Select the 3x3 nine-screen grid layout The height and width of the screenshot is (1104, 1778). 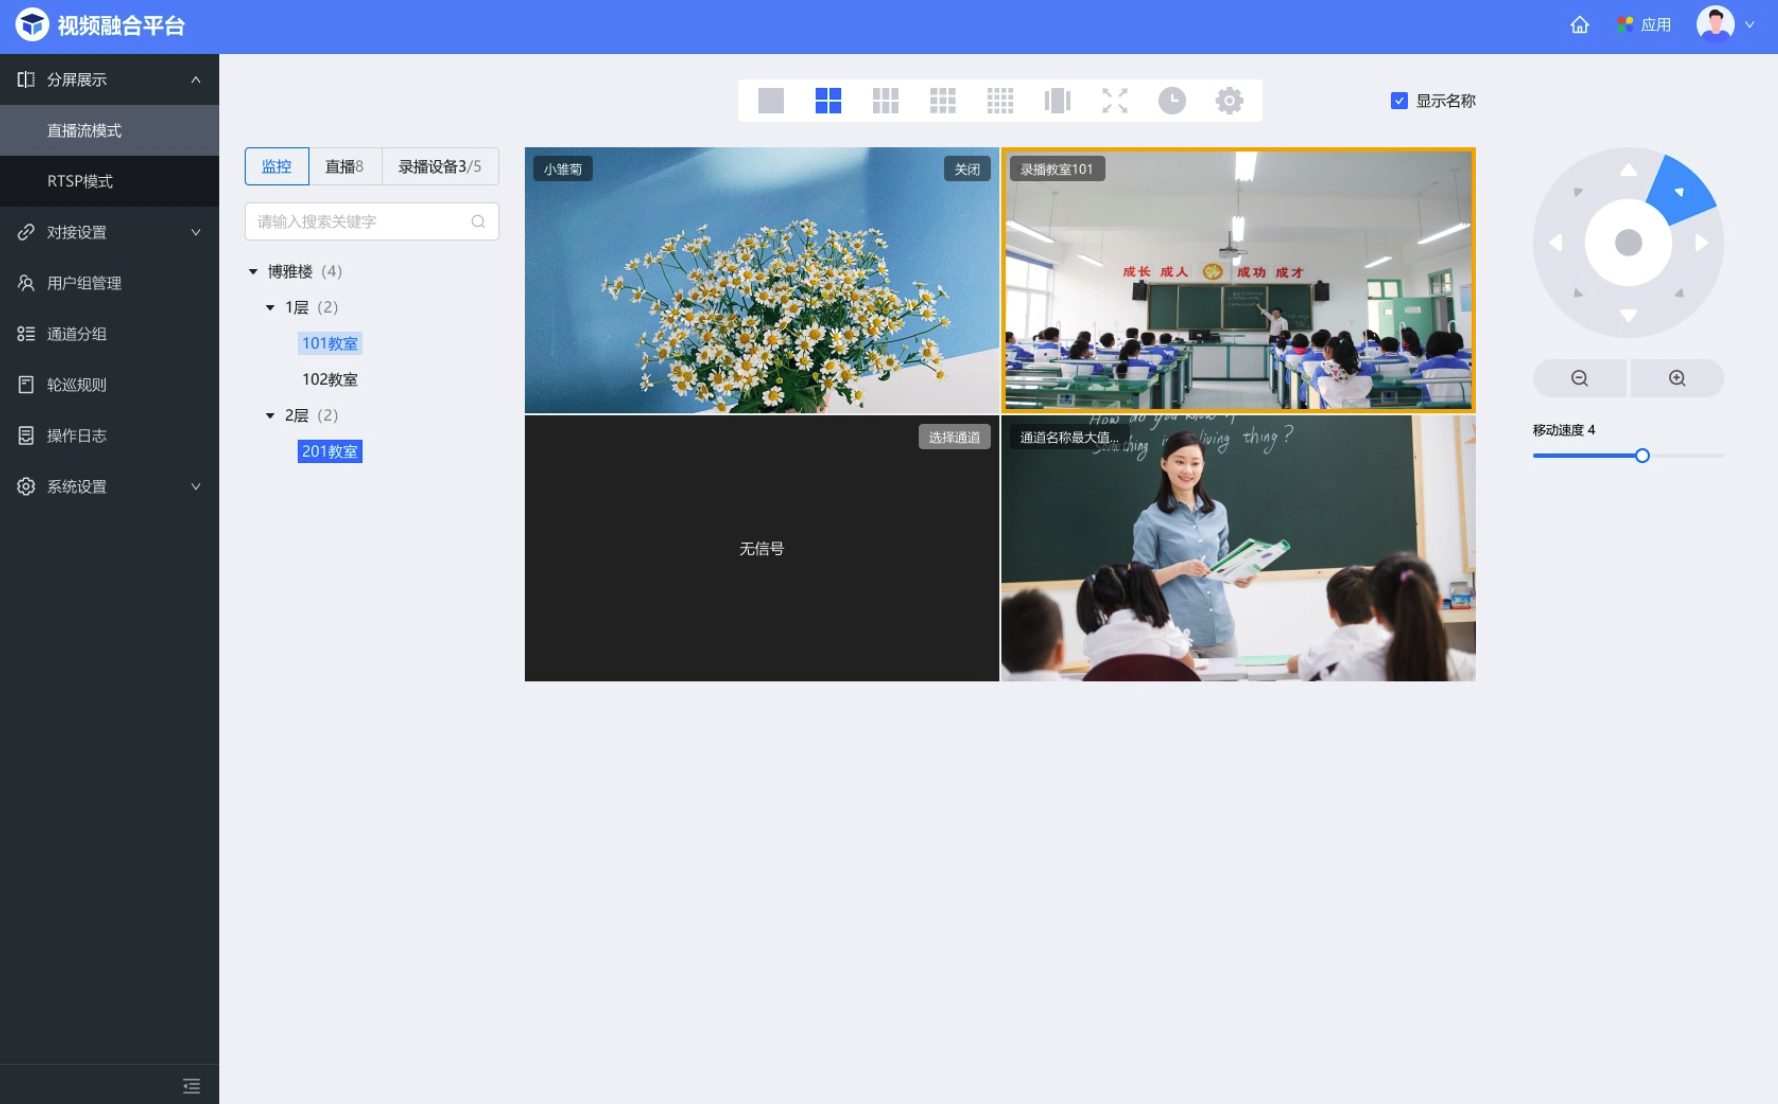(885, 100)
